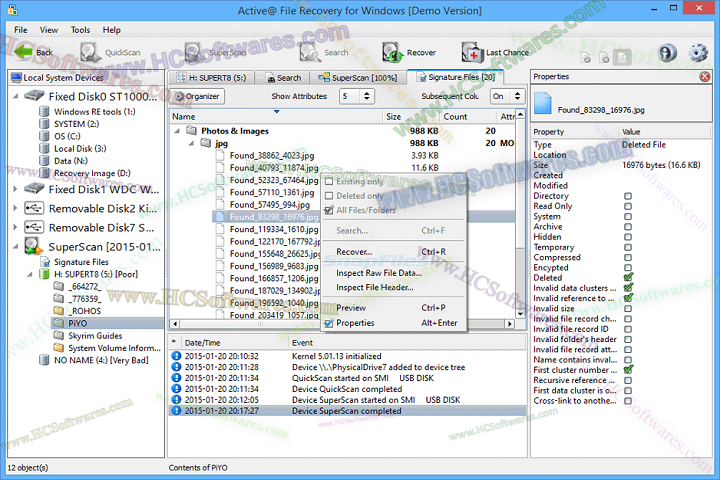The image size is (720, 480).
Task: Select Fixed Disk0 ST1000 drive icon
Action: tap(34, 96)
